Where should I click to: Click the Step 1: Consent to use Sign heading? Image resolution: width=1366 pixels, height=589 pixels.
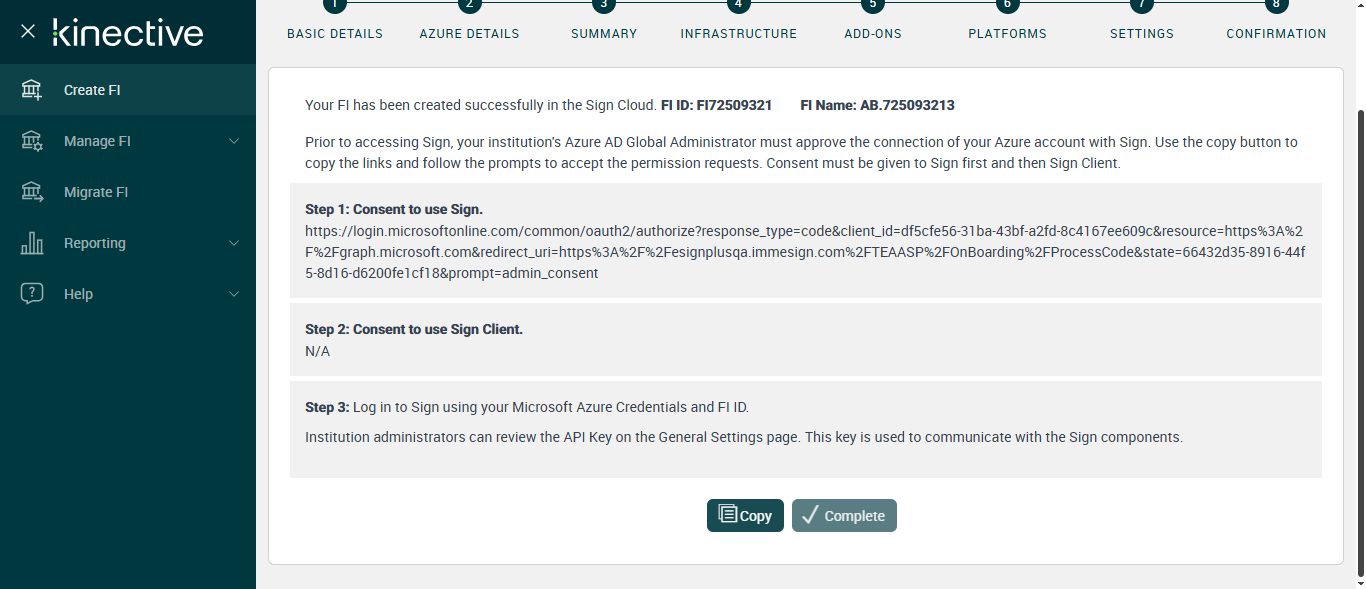pyautogui.click(x=394, y=210)
